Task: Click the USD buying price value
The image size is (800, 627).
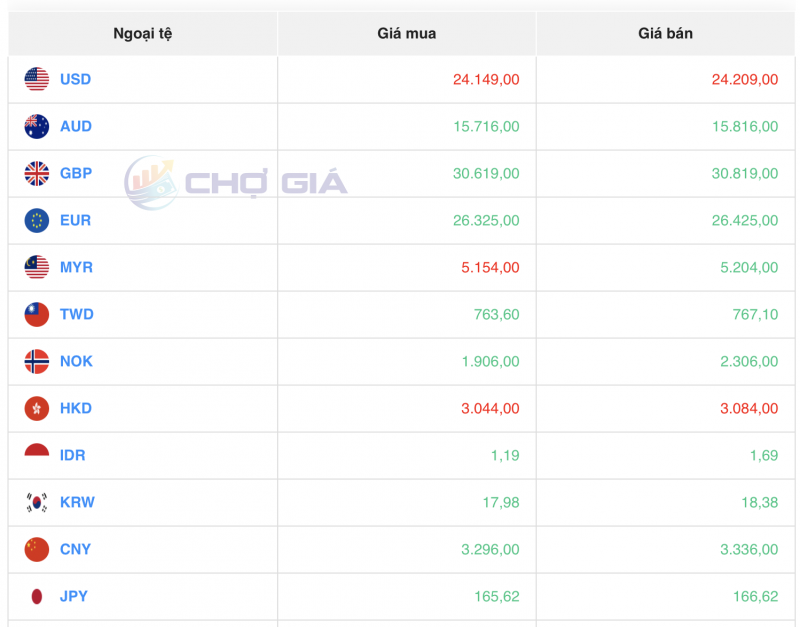Action: pos(484,79)
